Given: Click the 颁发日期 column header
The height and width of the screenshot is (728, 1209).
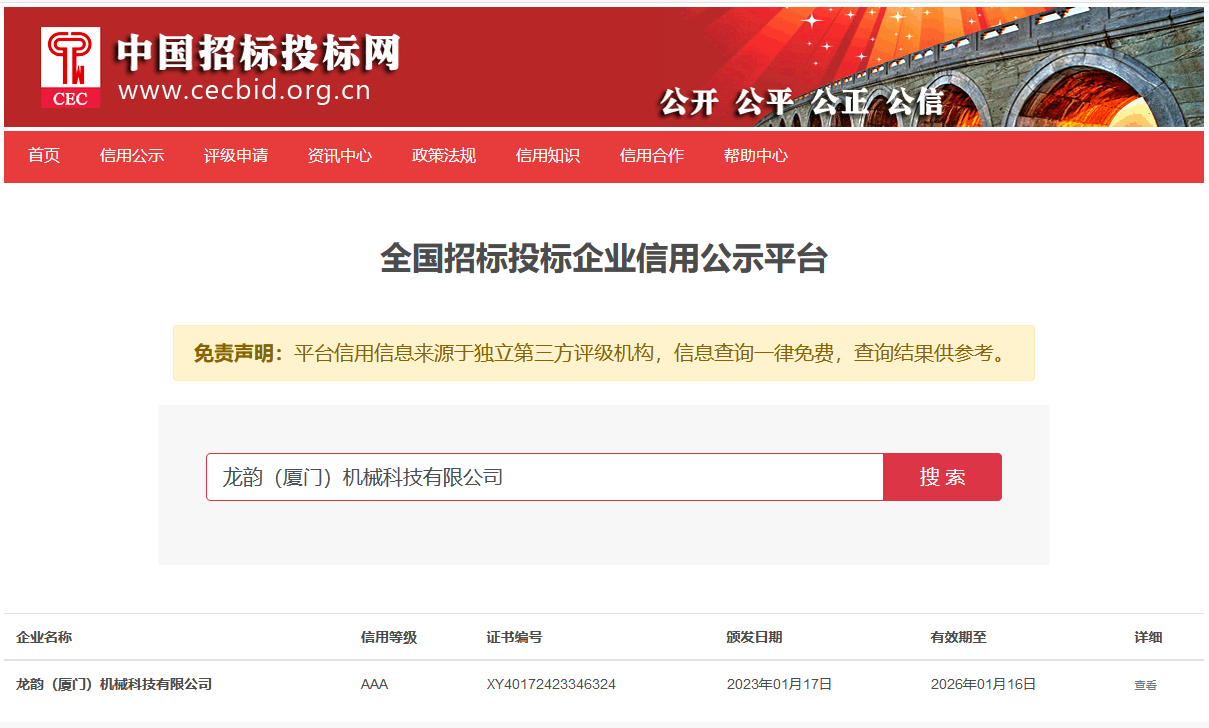Looking at the screenshot, I should click(754, 637).
